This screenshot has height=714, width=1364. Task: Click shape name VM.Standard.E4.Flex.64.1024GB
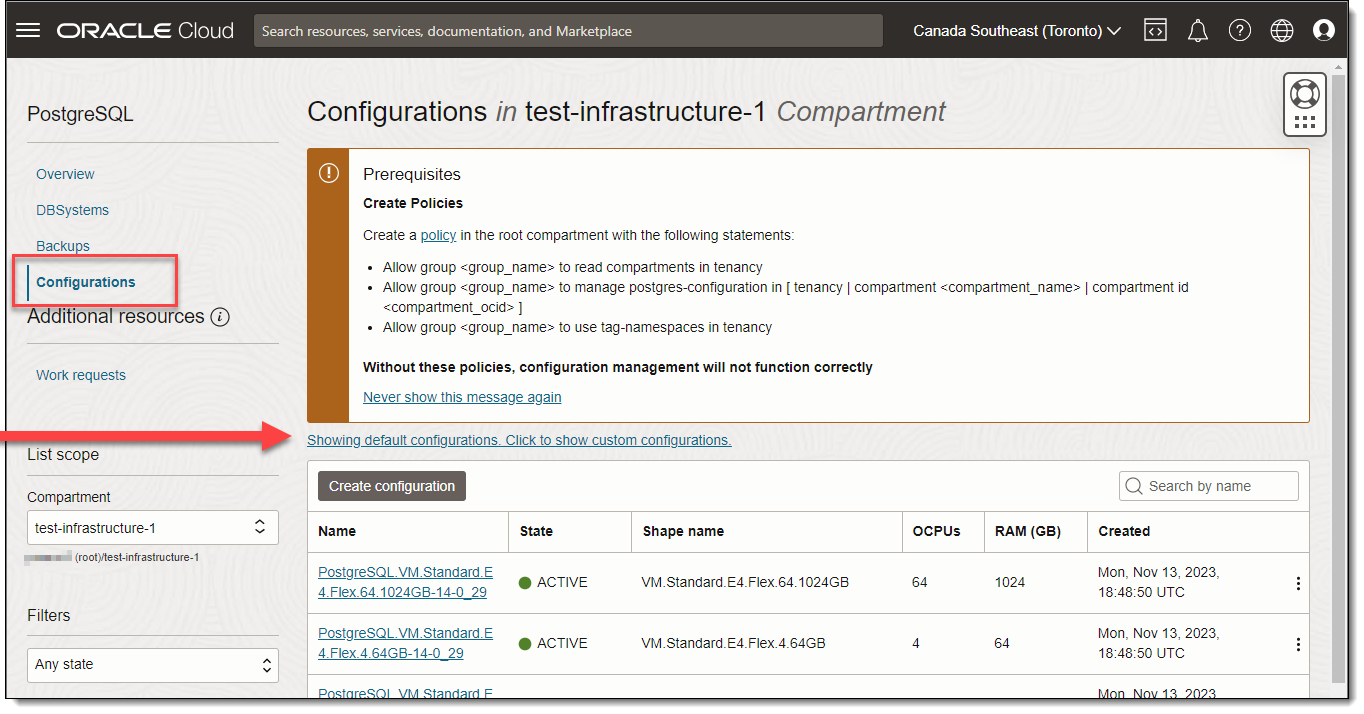pyautogui.click(x=745, y=582)
